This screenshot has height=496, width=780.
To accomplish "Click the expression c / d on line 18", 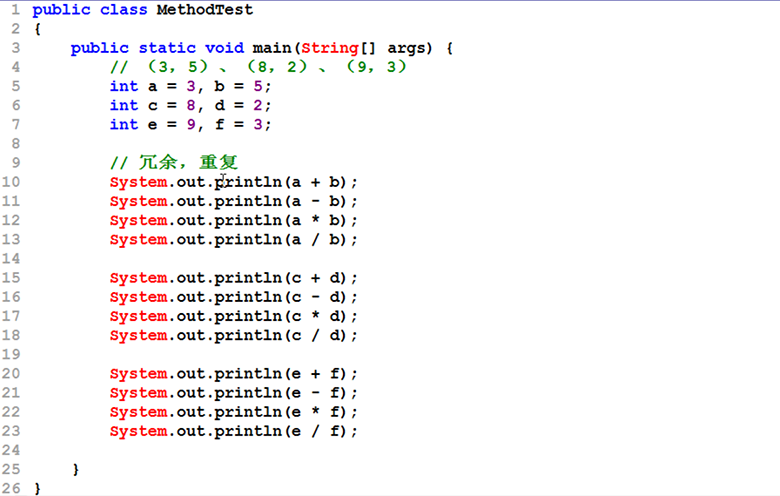I will coord(316,335).
